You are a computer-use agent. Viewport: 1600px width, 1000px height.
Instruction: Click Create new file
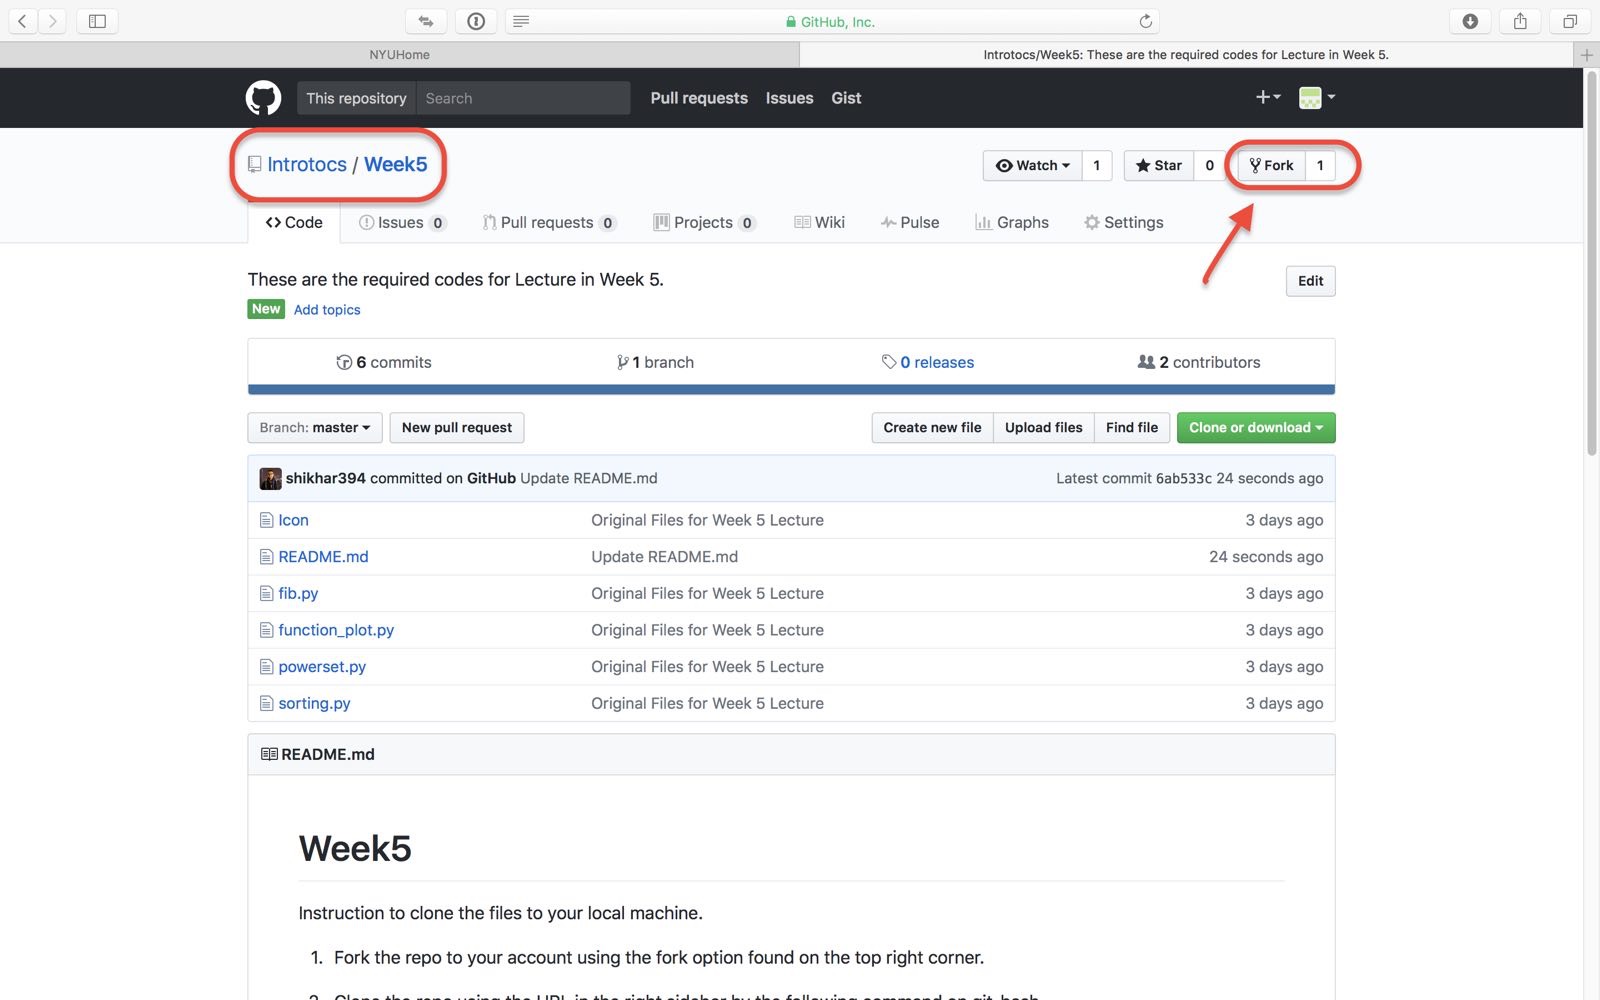(x=932, y=427)
